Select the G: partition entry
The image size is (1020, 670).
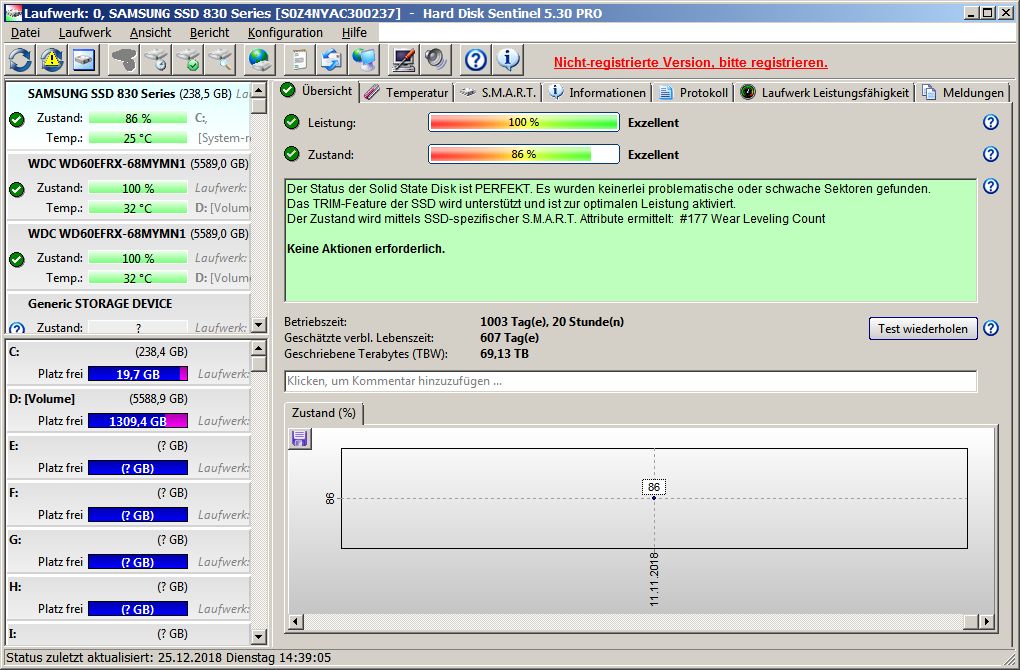click(128, 550)
